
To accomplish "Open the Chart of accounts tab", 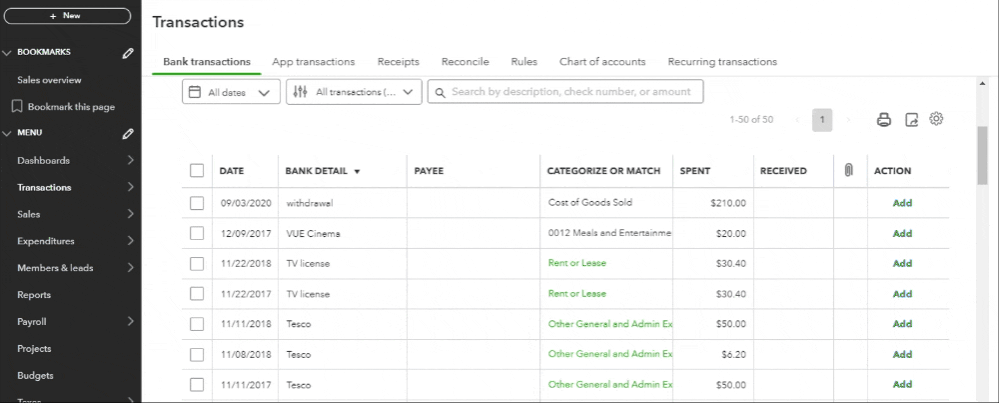I will [x=602, y=62].
